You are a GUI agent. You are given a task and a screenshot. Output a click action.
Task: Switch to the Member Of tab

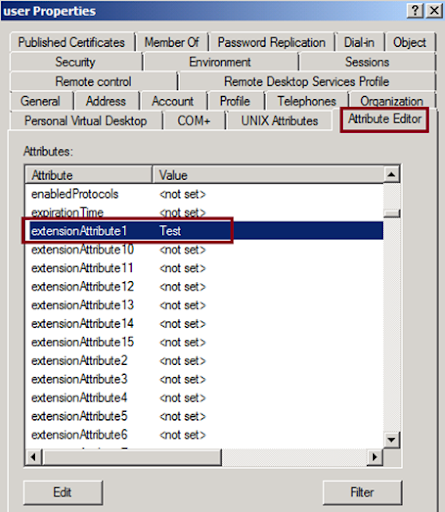pyautogui.click(x=172, y=42)
